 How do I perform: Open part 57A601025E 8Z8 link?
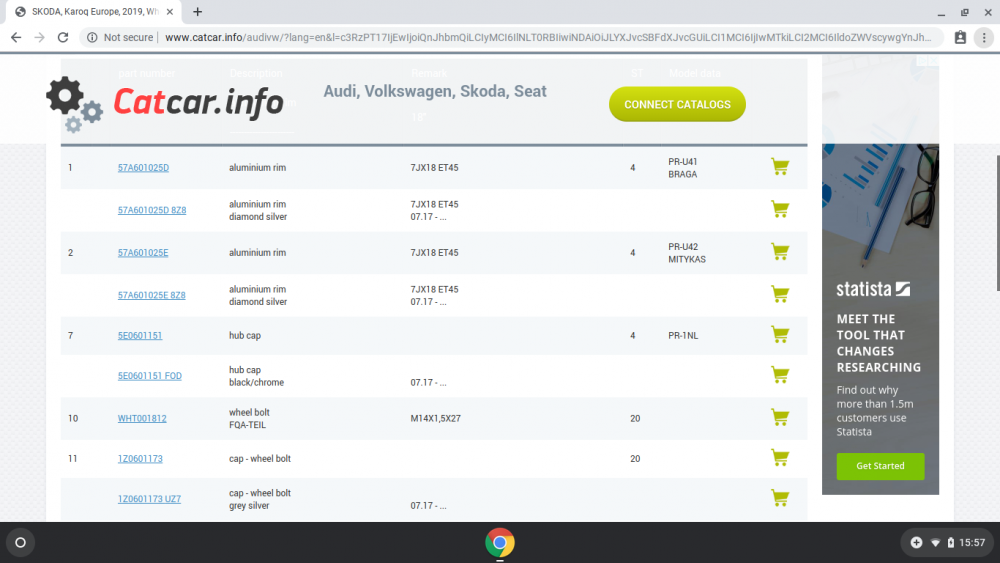[152, 295]
